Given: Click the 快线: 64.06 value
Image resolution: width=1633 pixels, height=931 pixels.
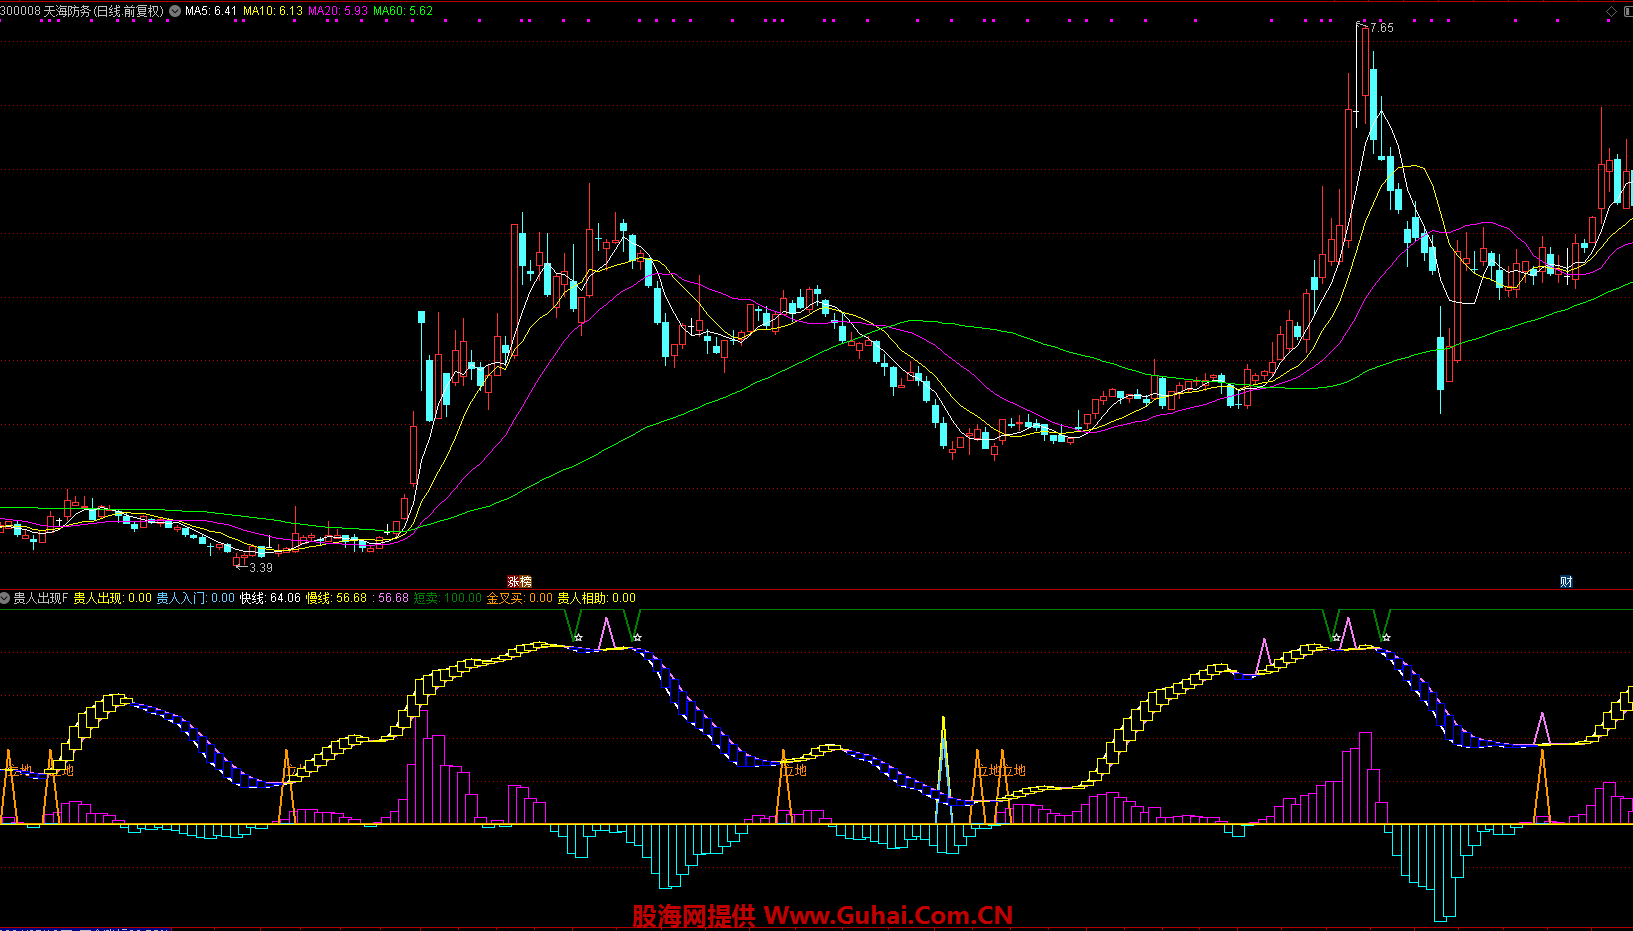Looking at the screenshot, I should tap(270, 598).
